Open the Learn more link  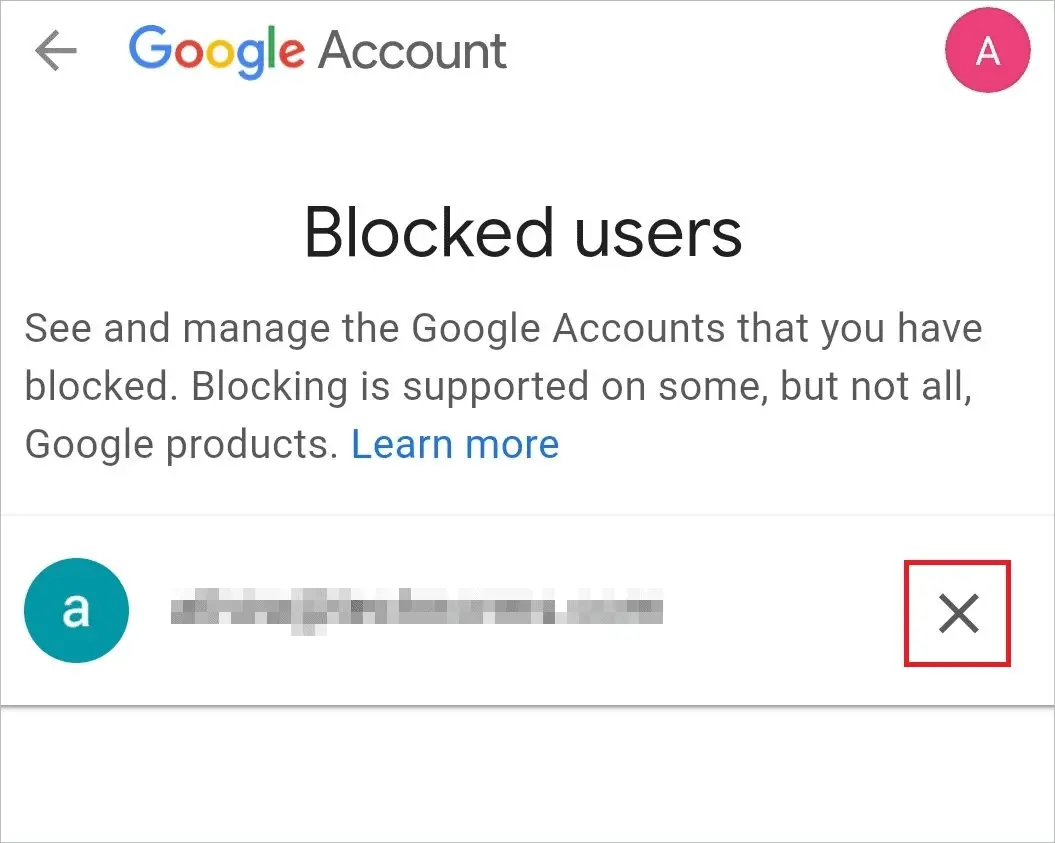(455, 445)
